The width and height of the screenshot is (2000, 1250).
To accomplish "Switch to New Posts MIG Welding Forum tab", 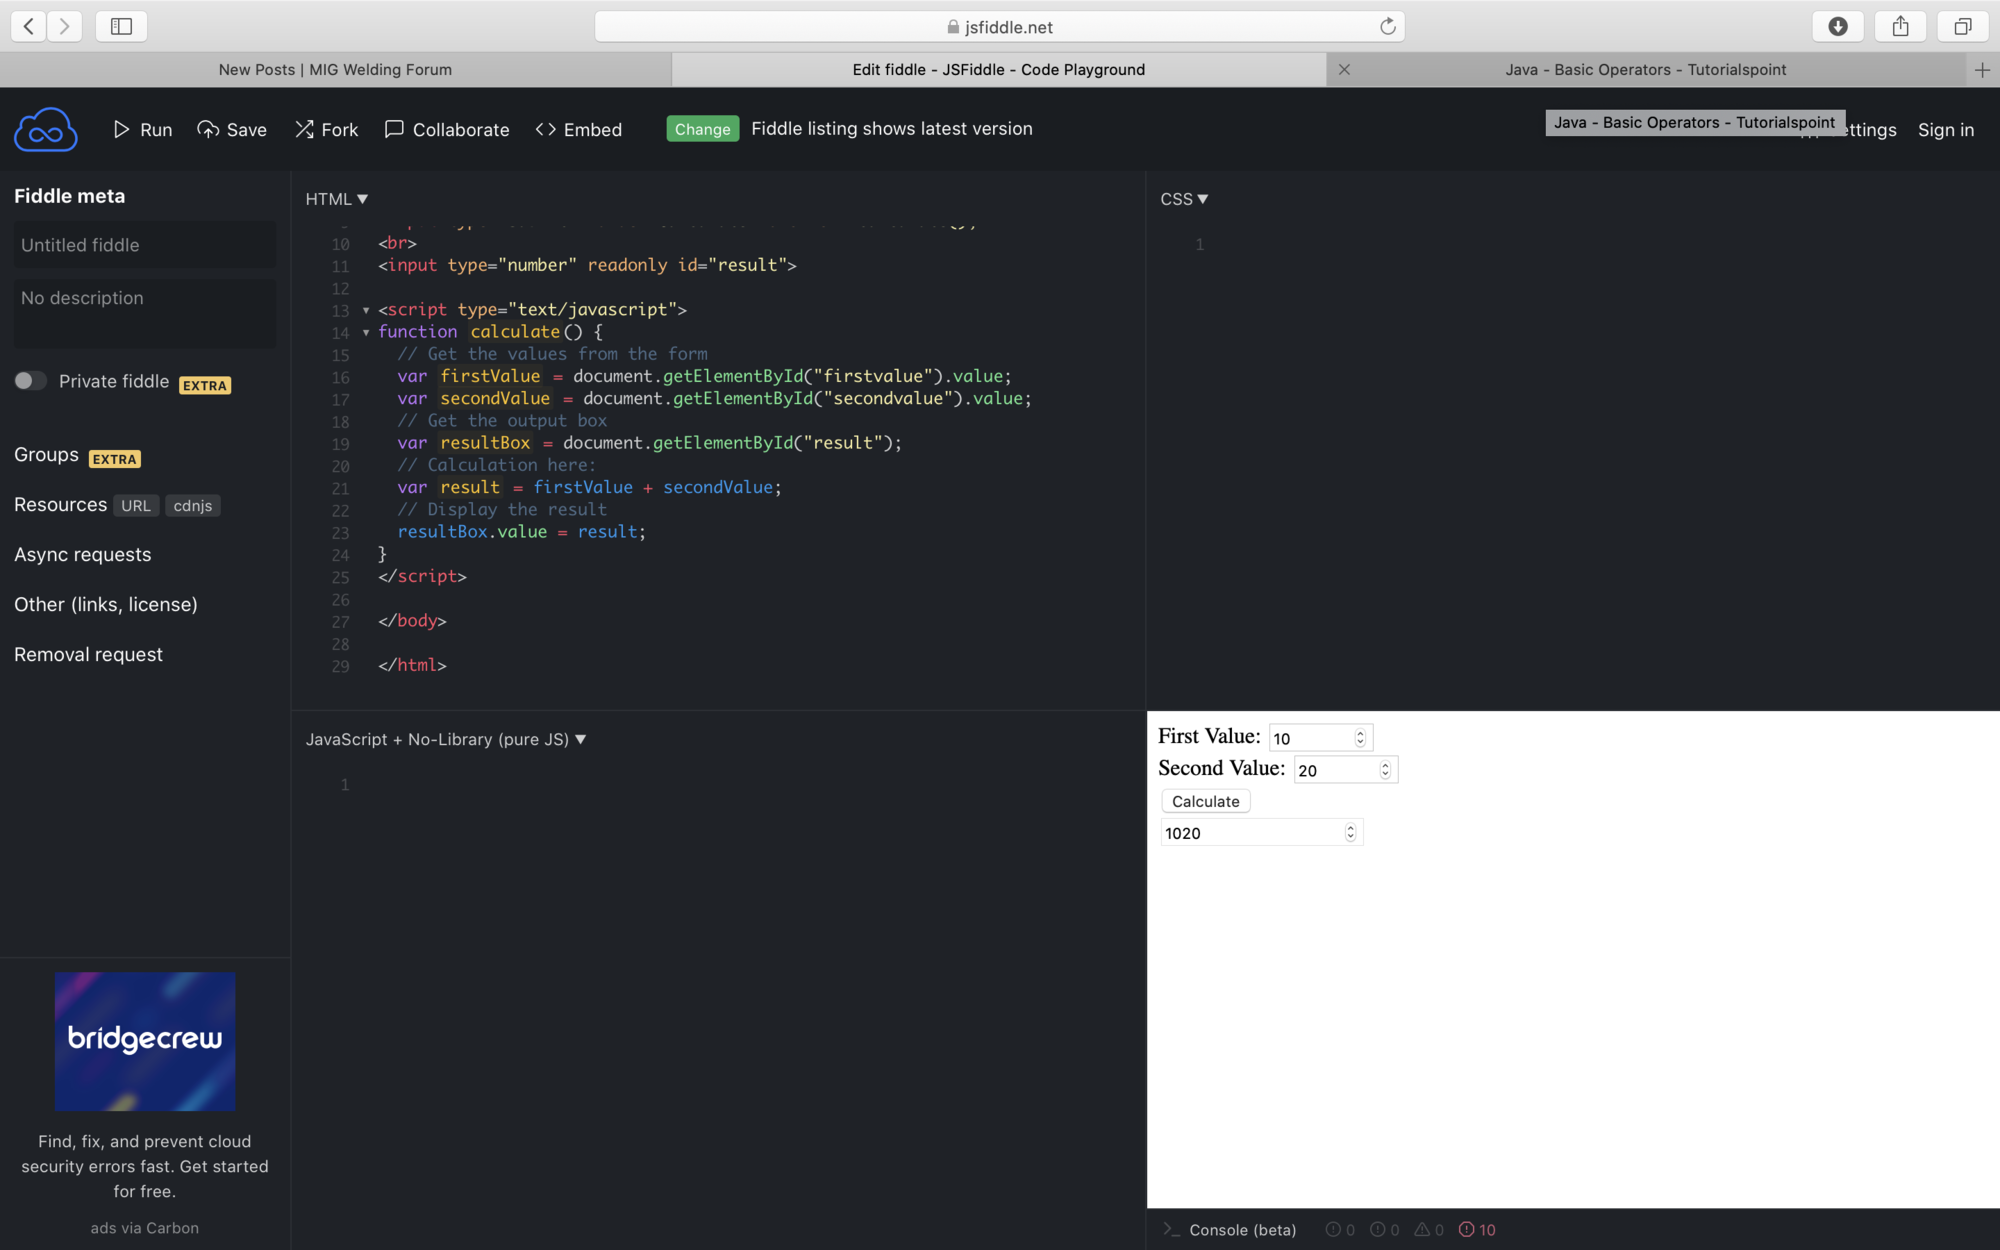I will click(x=335, y=69).
